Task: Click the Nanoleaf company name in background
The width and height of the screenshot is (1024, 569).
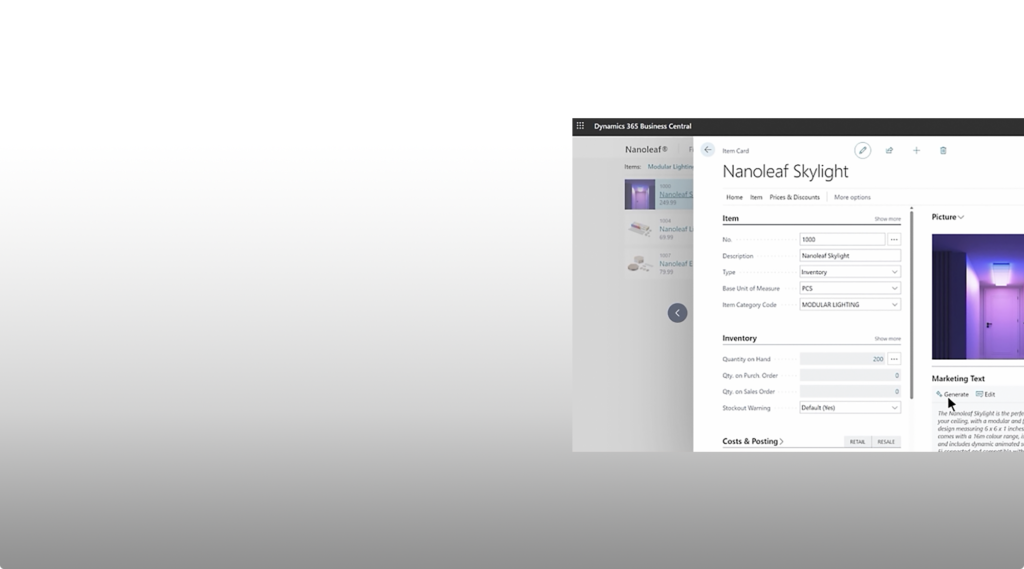Action: click(646, 149)
